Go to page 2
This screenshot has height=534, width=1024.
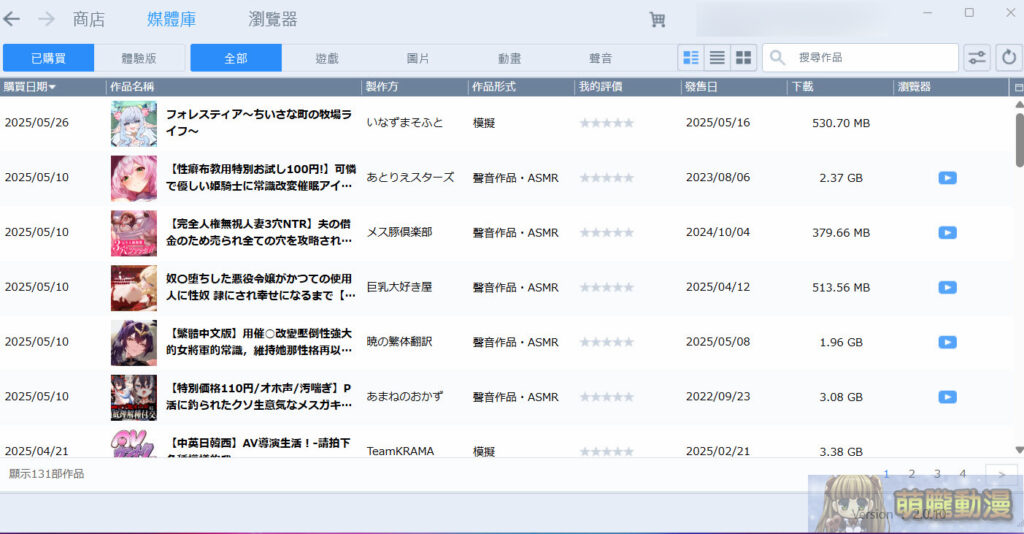[912, 474]
